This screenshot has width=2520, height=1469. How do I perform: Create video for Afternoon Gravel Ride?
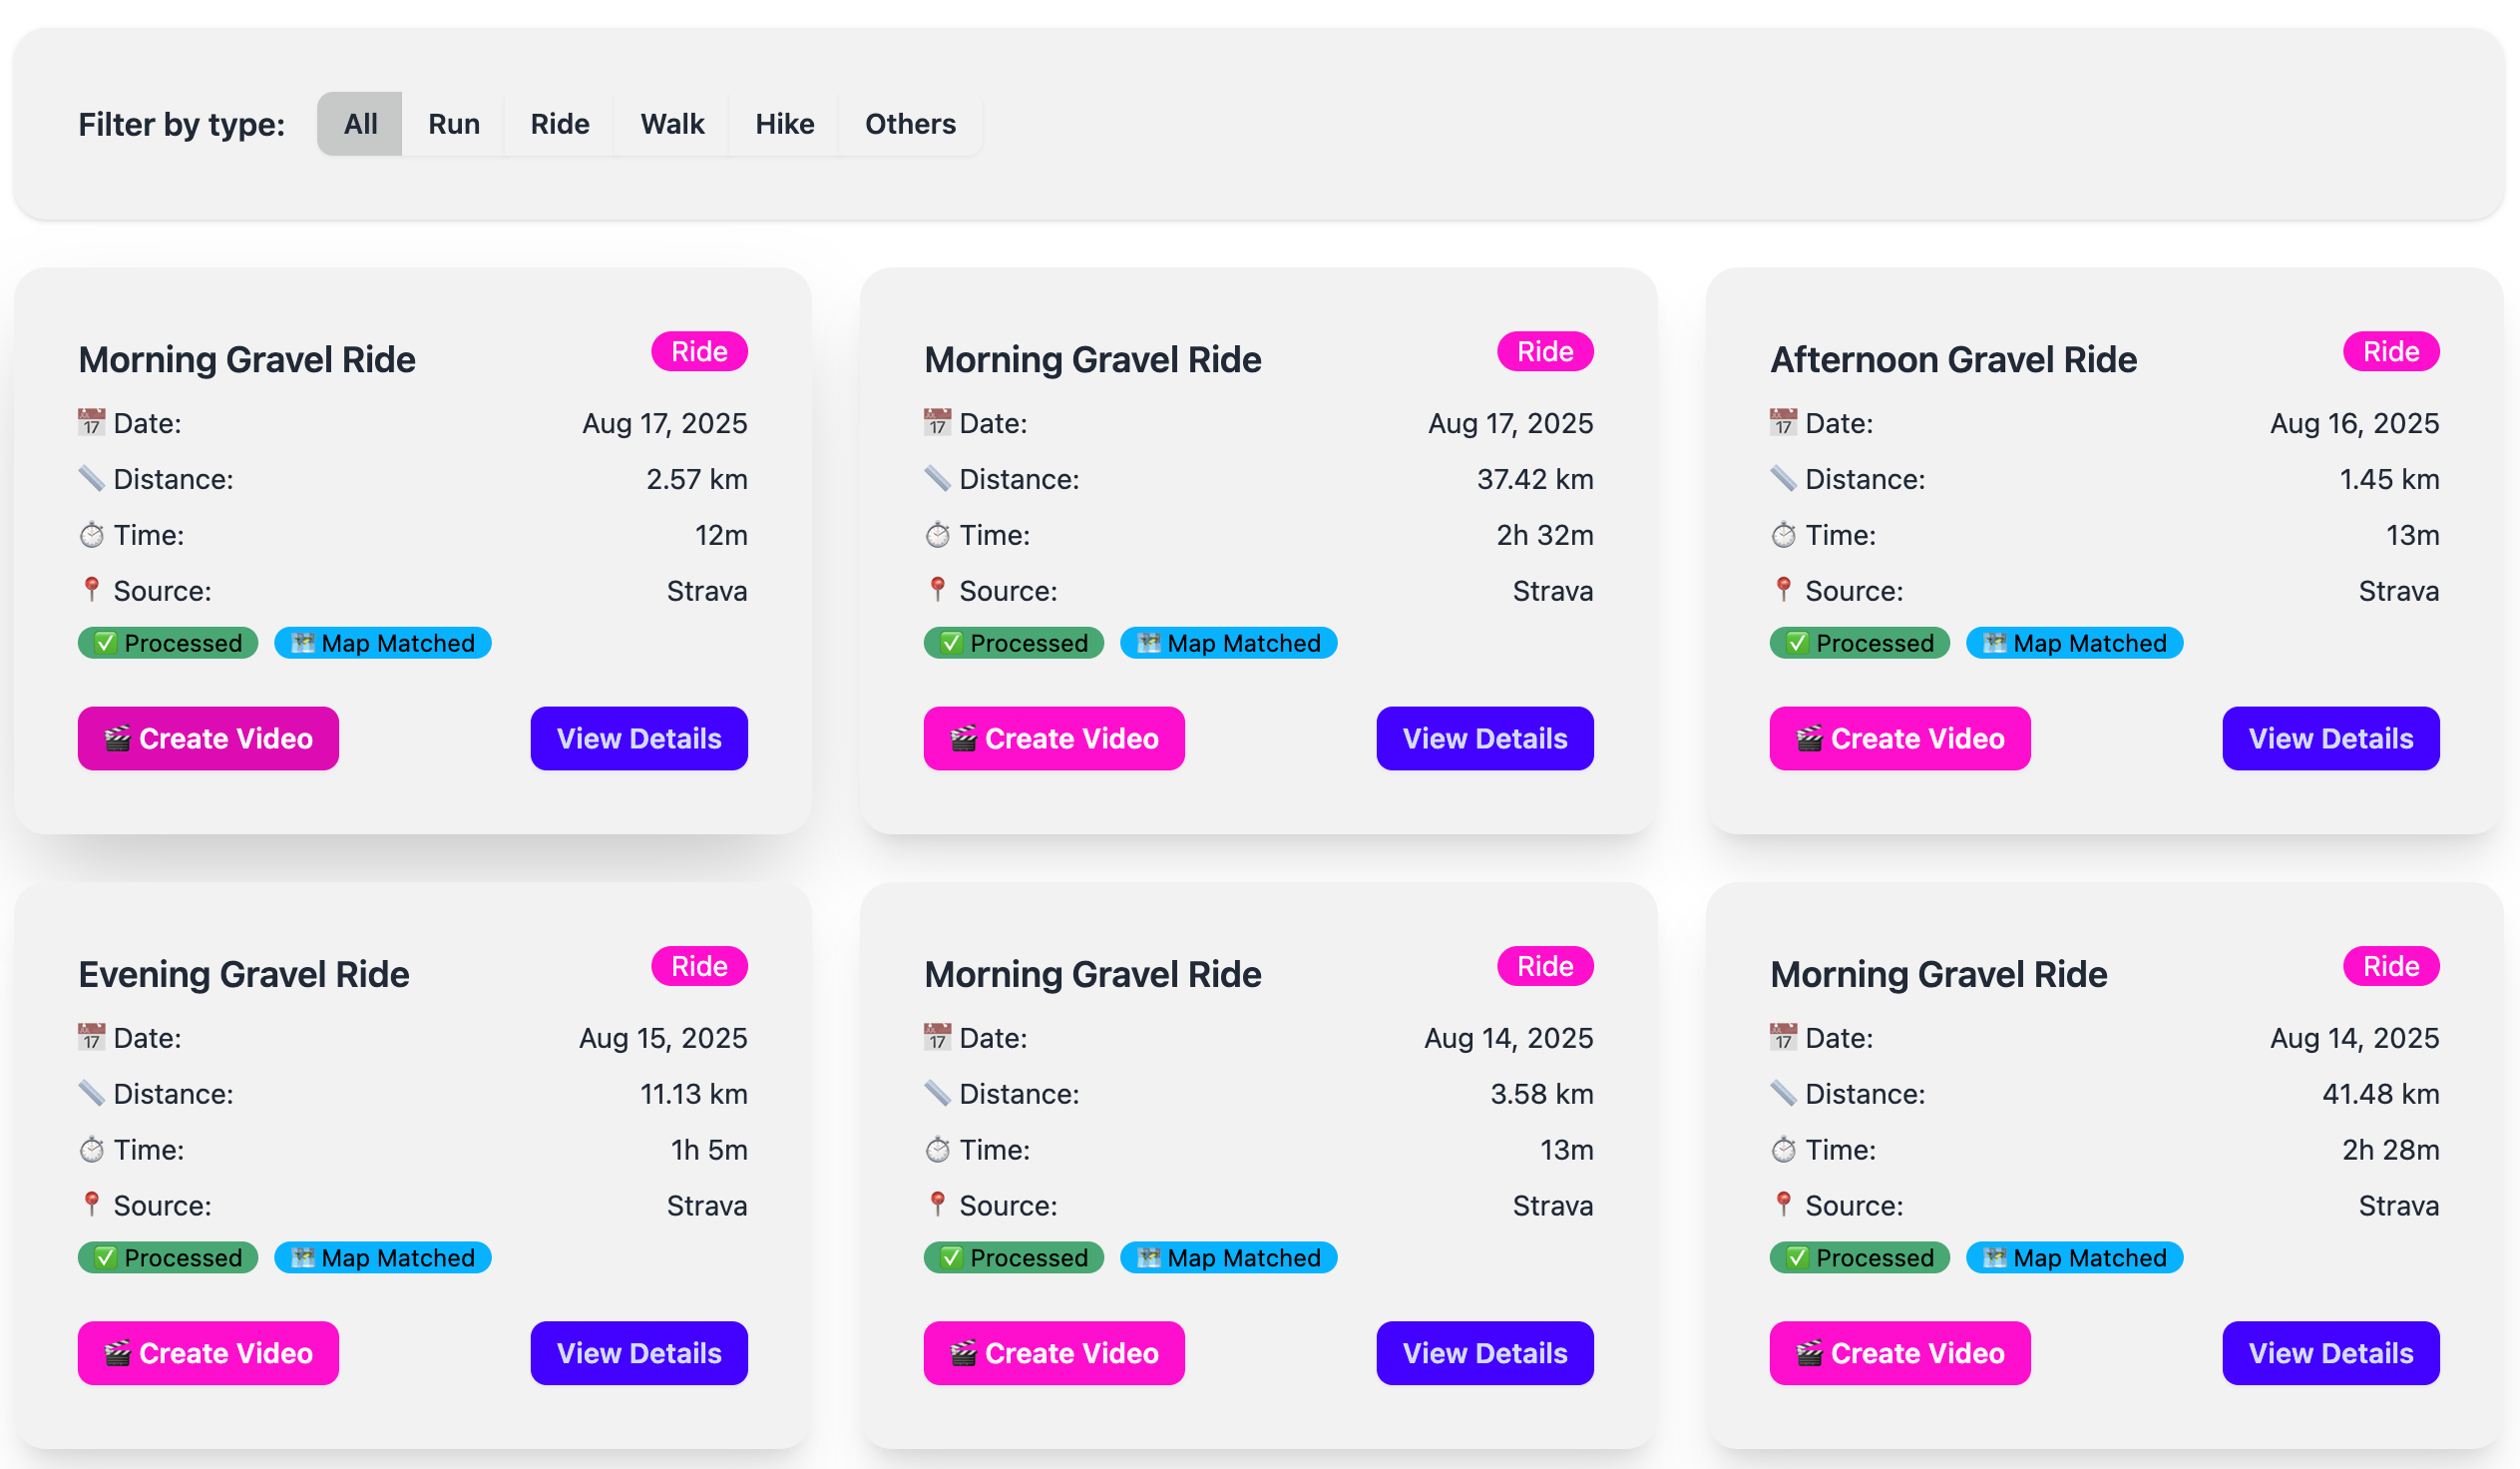pyautogui.click(x=1899, y=738)
